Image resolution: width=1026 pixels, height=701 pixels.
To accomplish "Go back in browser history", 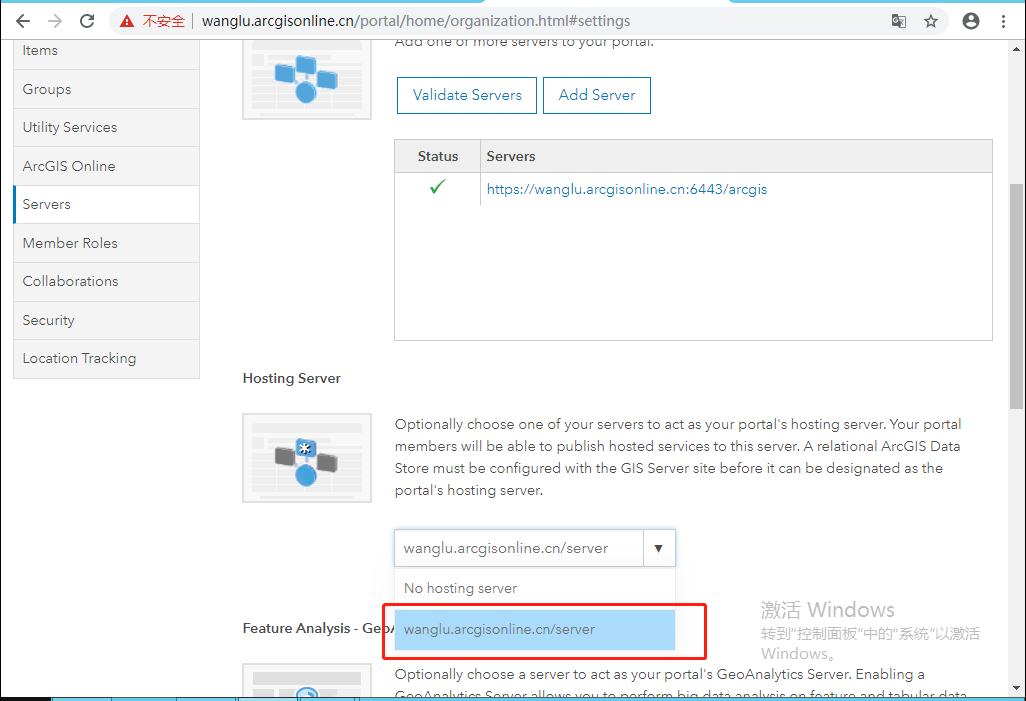I will 23,21.
